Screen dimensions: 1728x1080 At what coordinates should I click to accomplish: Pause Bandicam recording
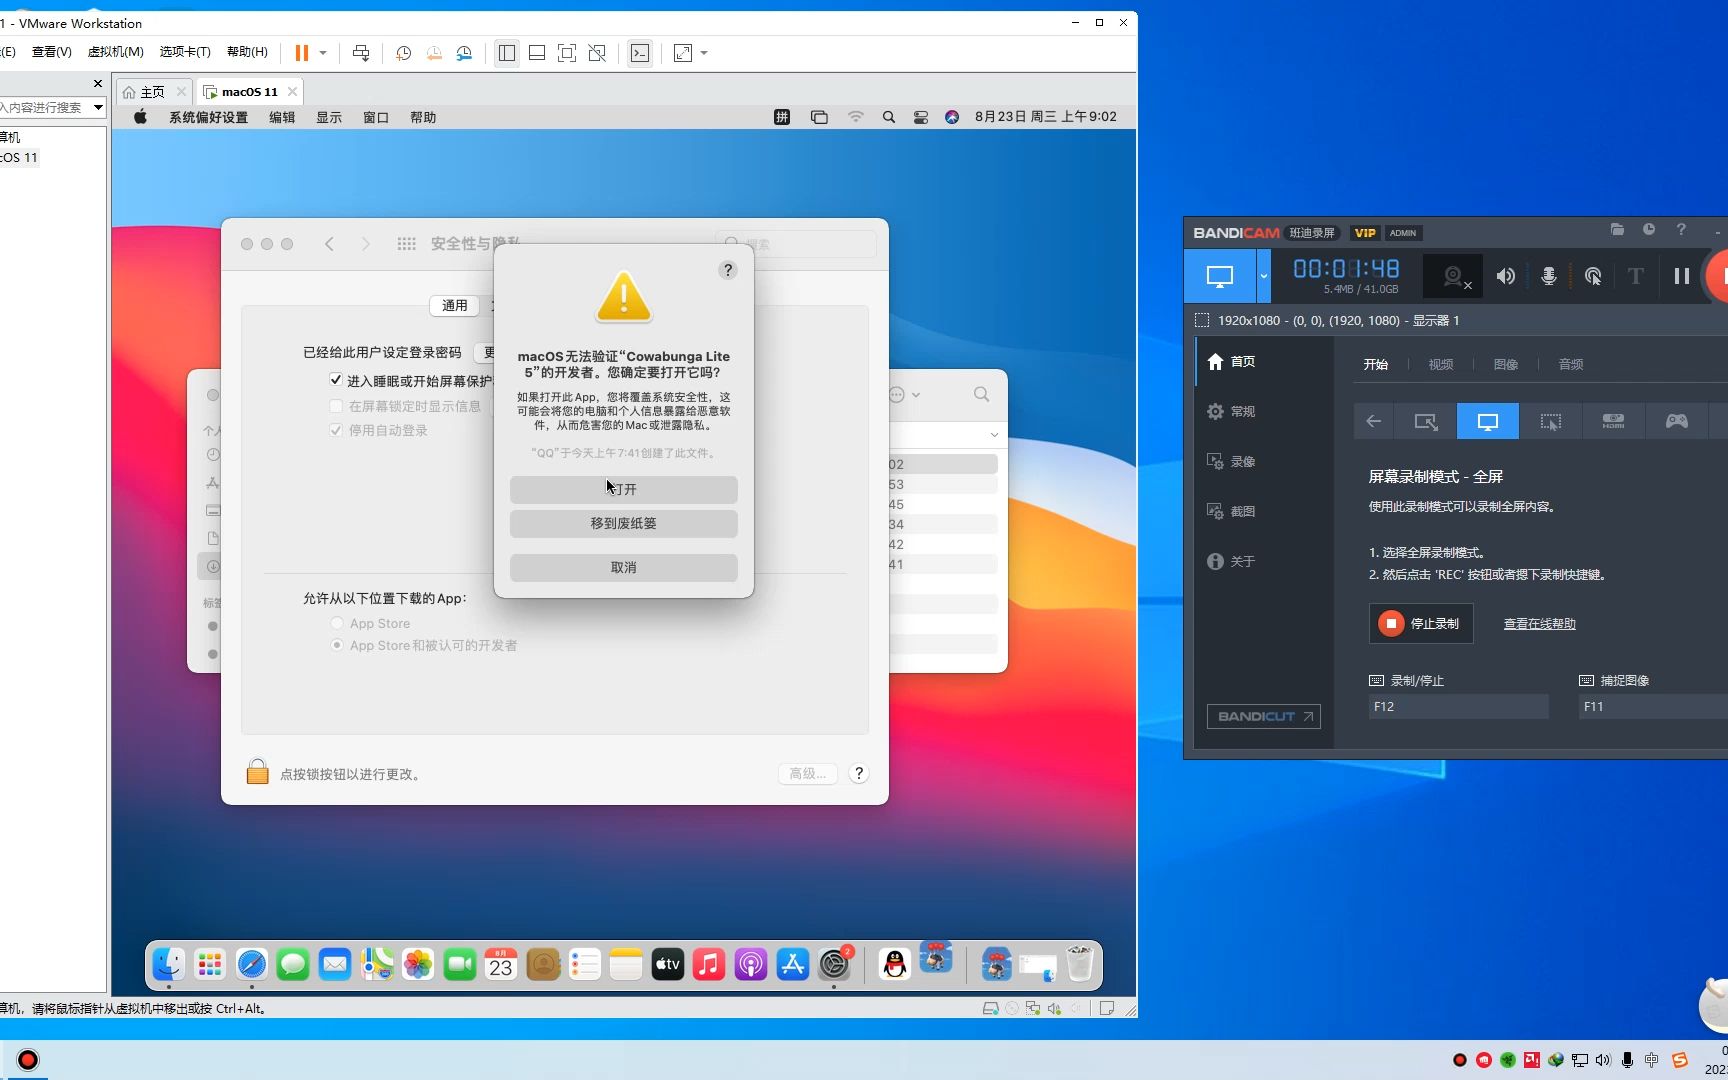click(1681, 276)
